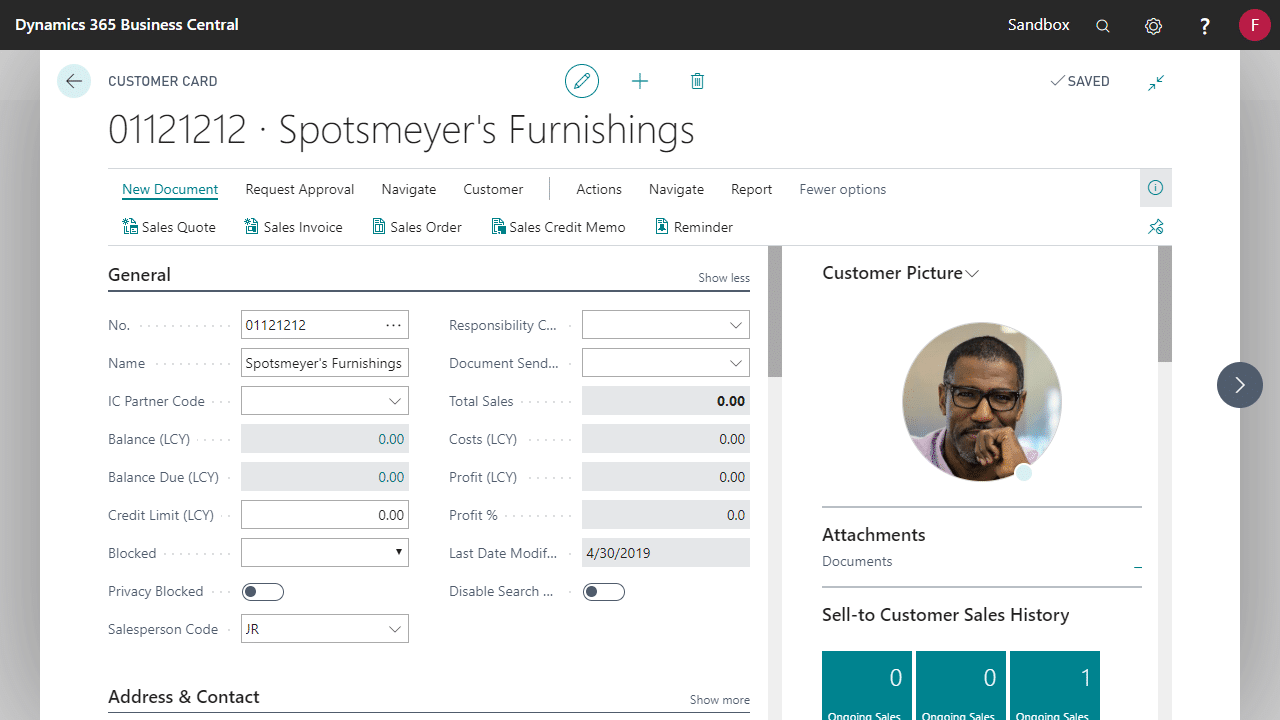Toggle the FactBox info pane icon
The height and width of the screenshot is (720, 1280).
pyautogui.click(x=1155, y=188)
